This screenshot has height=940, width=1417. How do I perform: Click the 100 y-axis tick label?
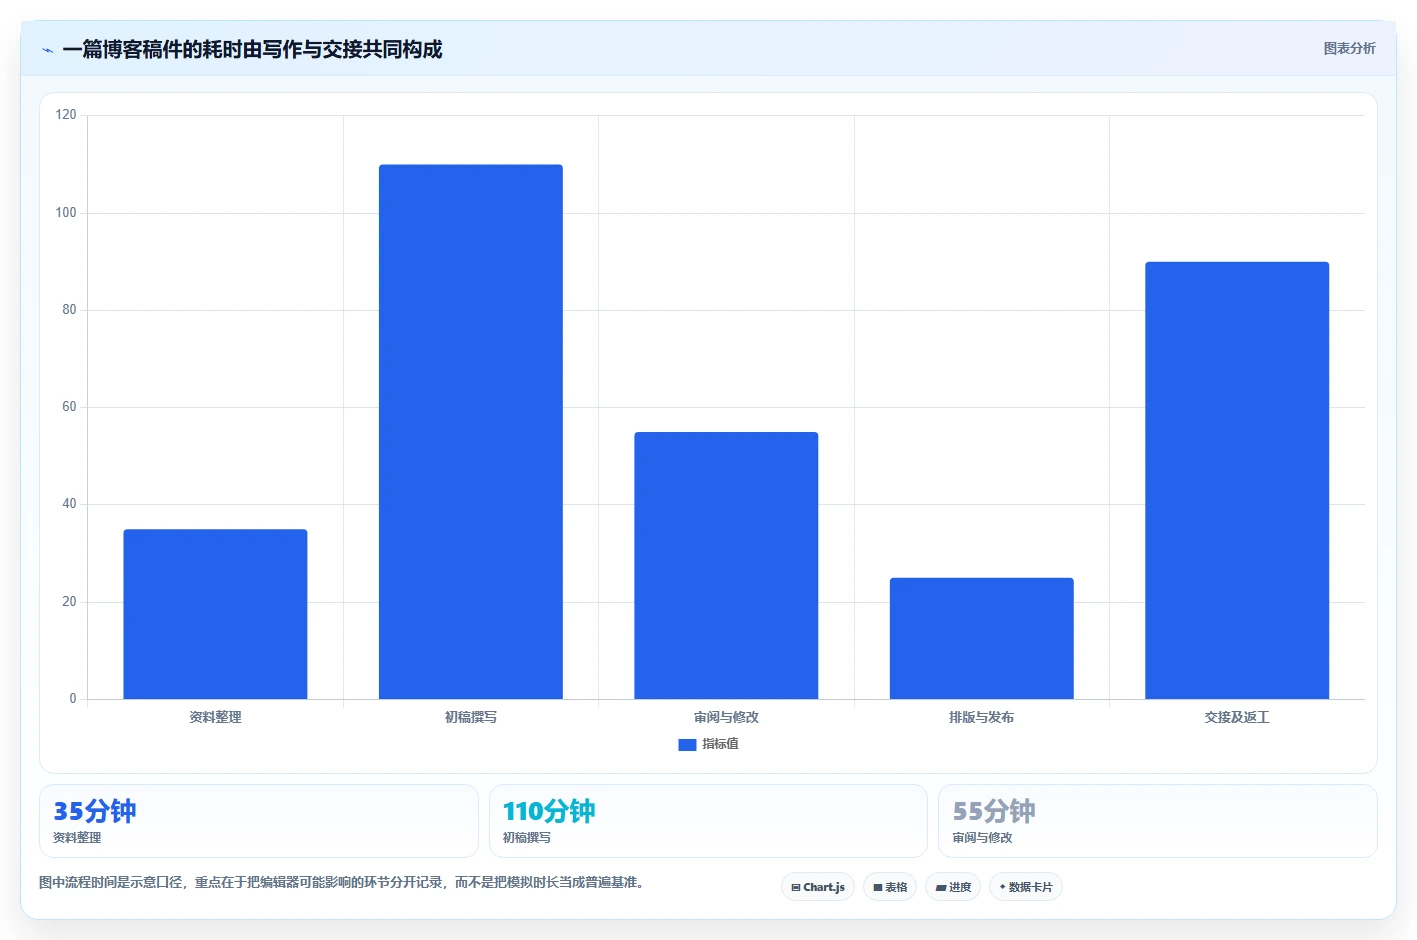click(x=66, y=212)
